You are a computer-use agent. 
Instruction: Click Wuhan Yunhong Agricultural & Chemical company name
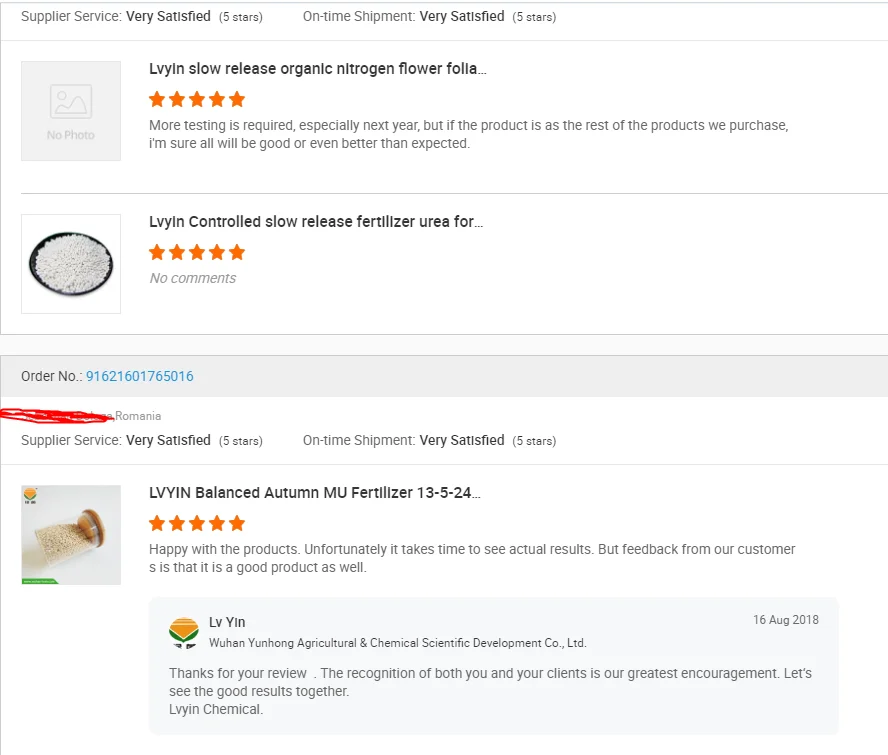[397, 643]
